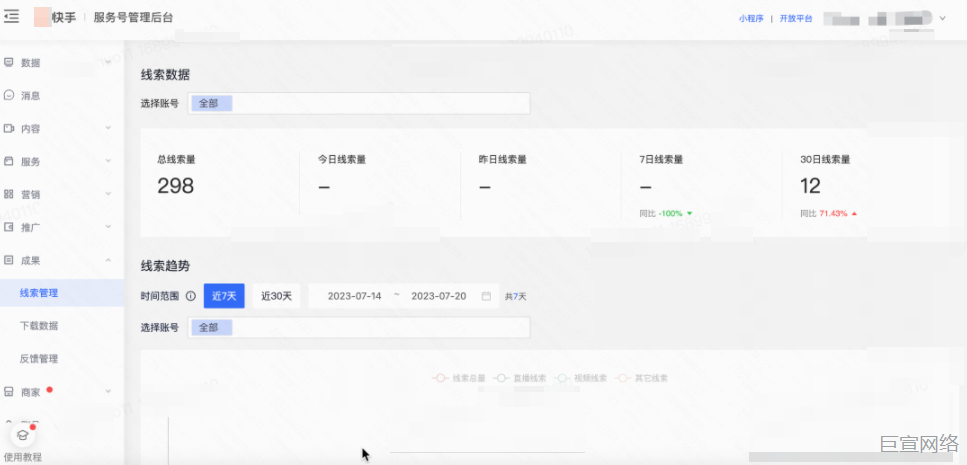Click the 7日线索量 label
Image resolution: width=967 pixels, height=465 pixels.
tap(661, 159)
